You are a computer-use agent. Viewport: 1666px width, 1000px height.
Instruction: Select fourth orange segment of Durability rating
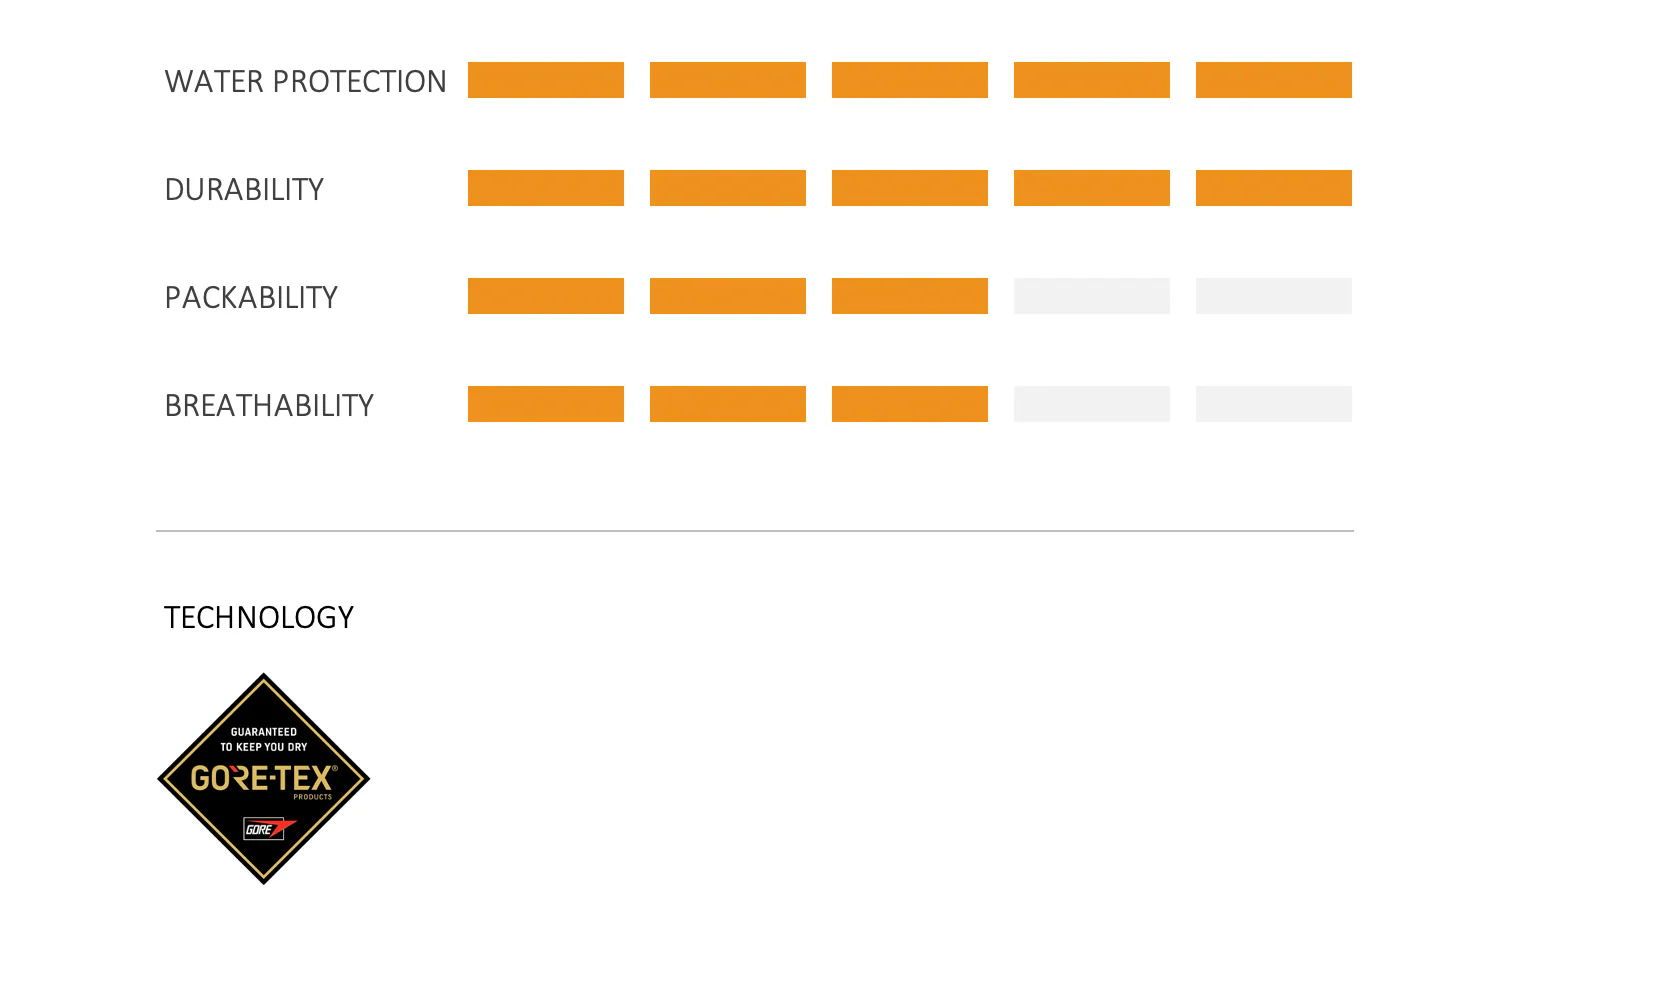click(x=1092, y=188)
